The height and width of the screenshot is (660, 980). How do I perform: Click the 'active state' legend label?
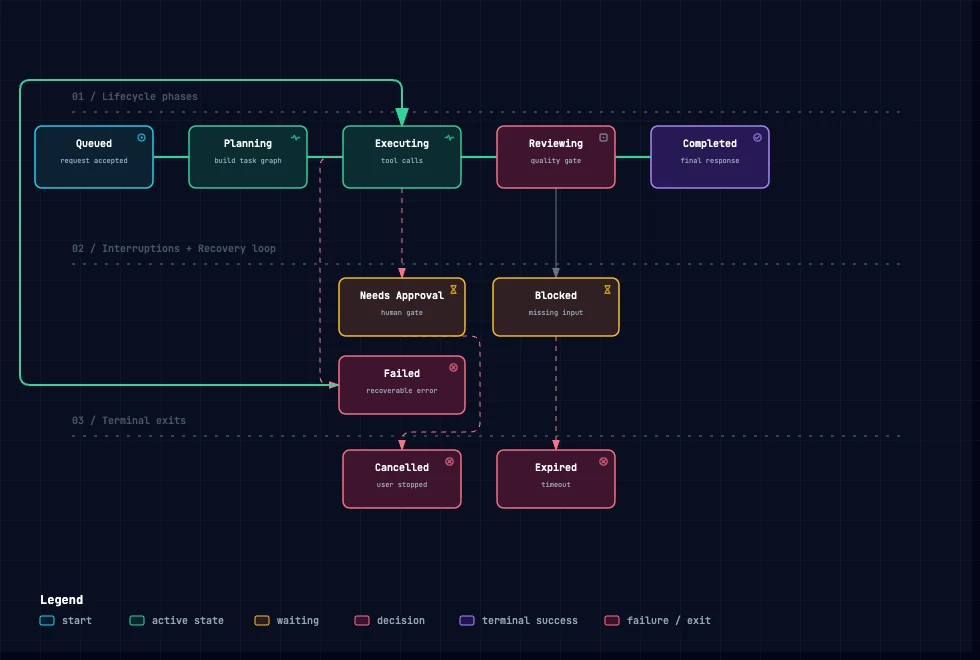click(x=188, y=621)
